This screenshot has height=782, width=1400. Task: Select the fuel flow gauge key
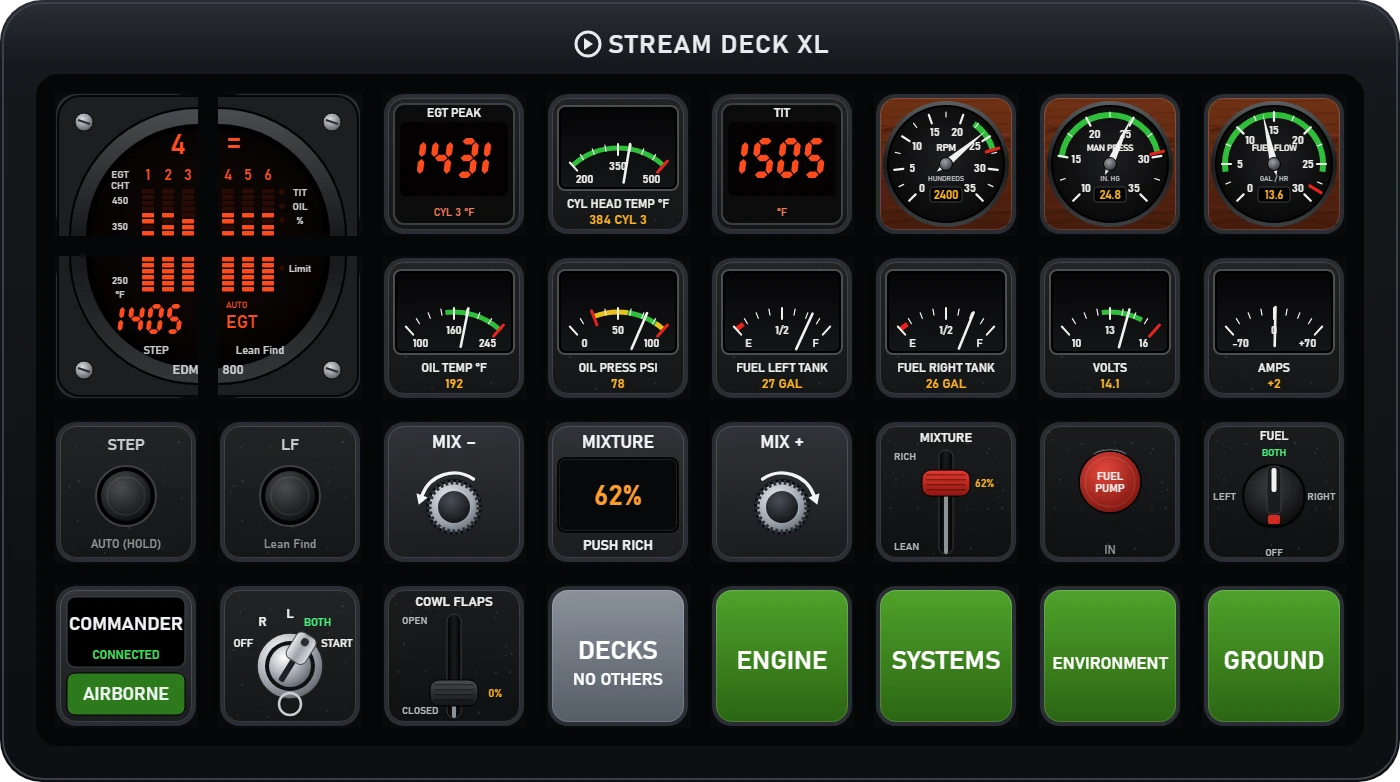1274,164
